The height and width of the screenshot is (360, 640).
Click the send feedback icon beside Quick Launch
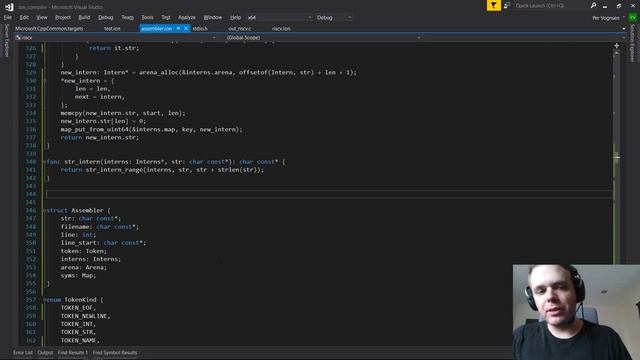coord(507,6)
